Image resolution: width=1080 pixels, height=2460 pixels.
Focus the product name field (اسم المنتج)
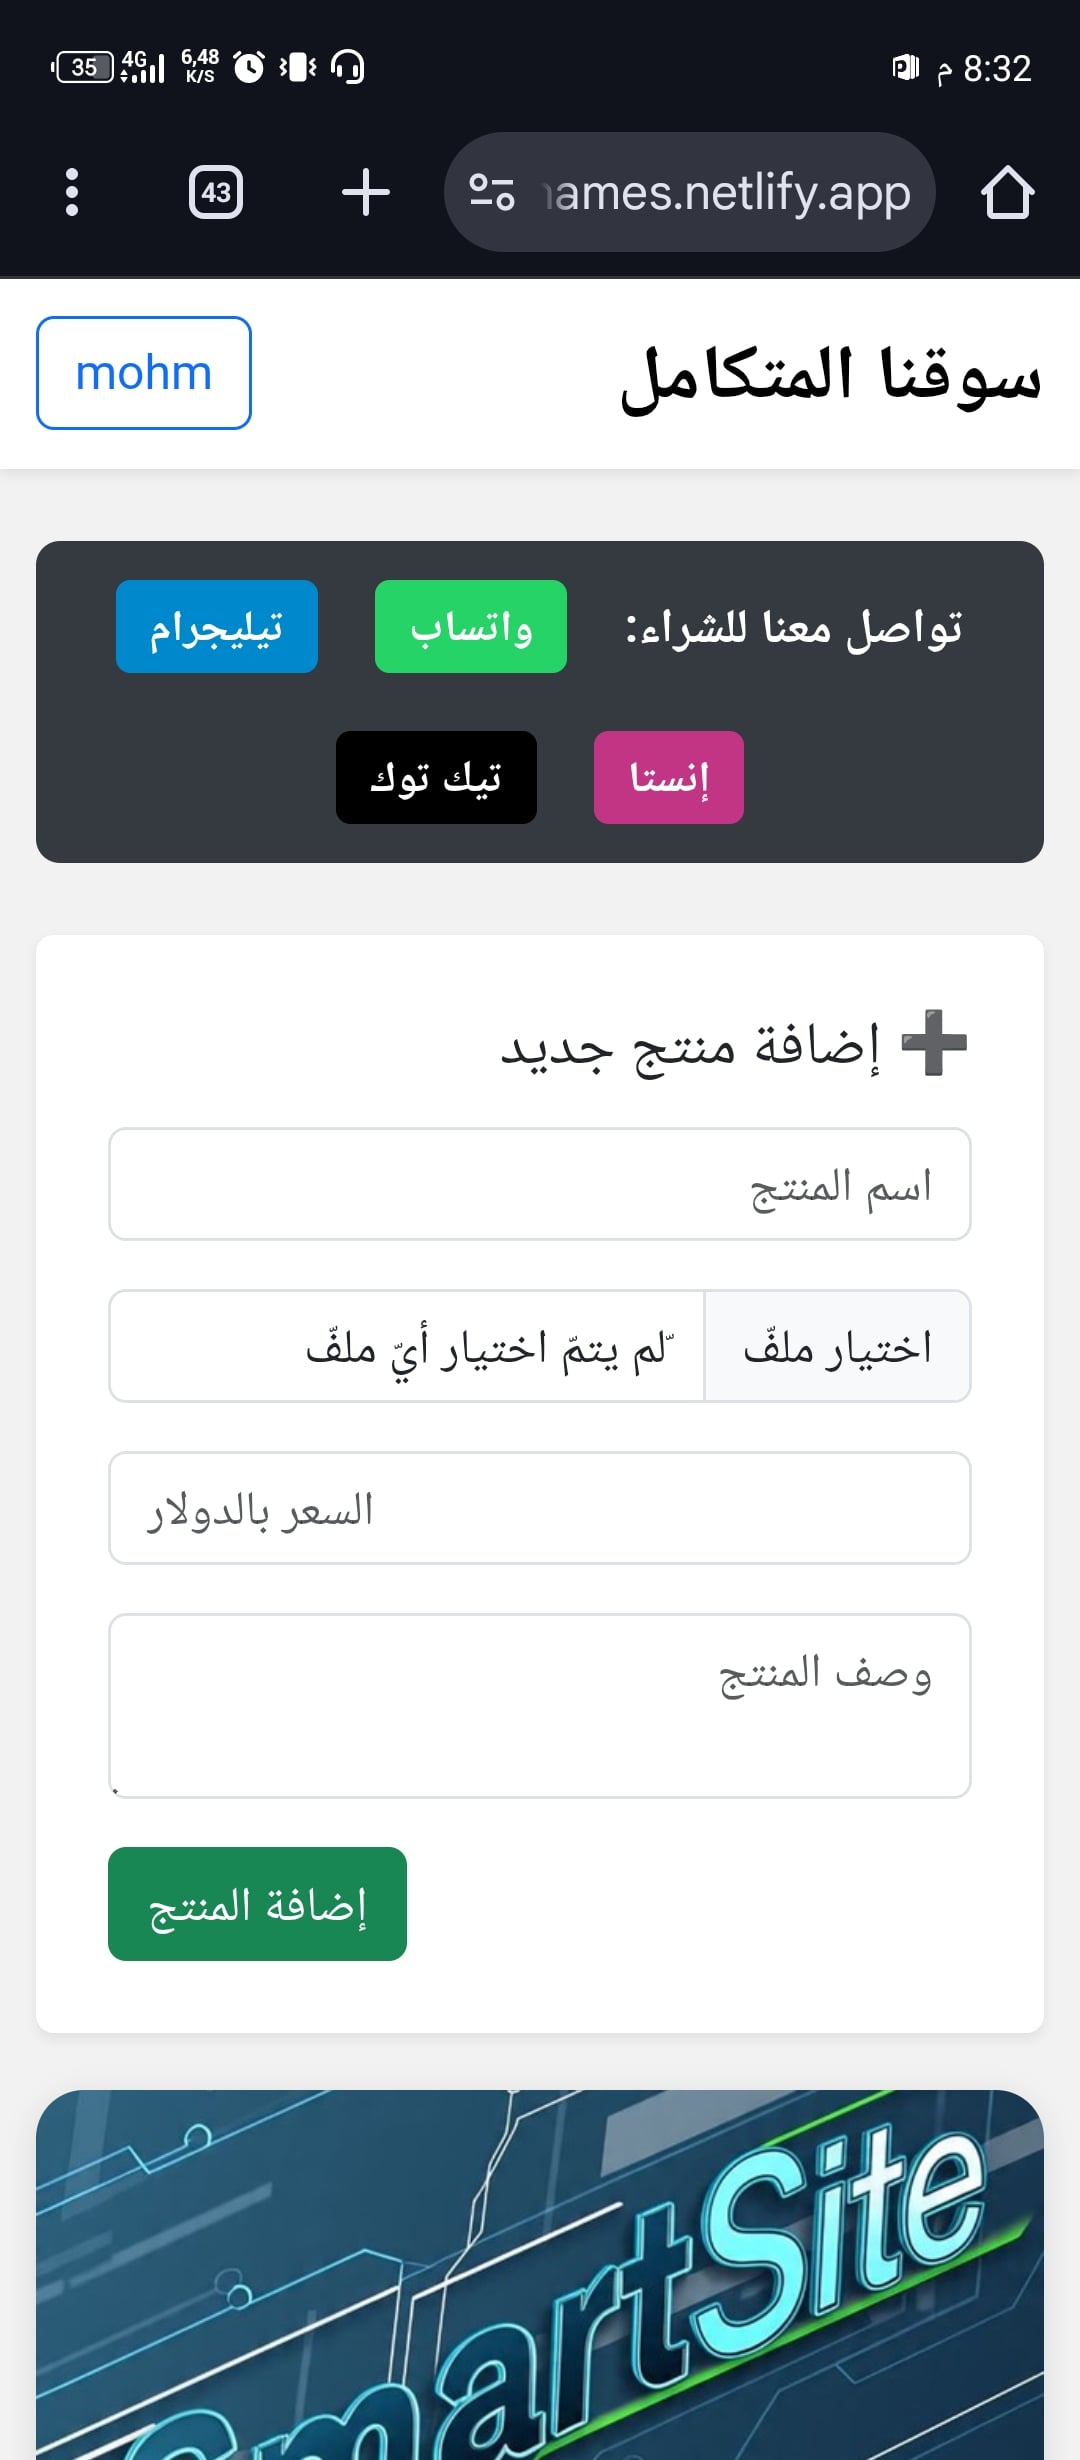click(x=540, y=1185)
